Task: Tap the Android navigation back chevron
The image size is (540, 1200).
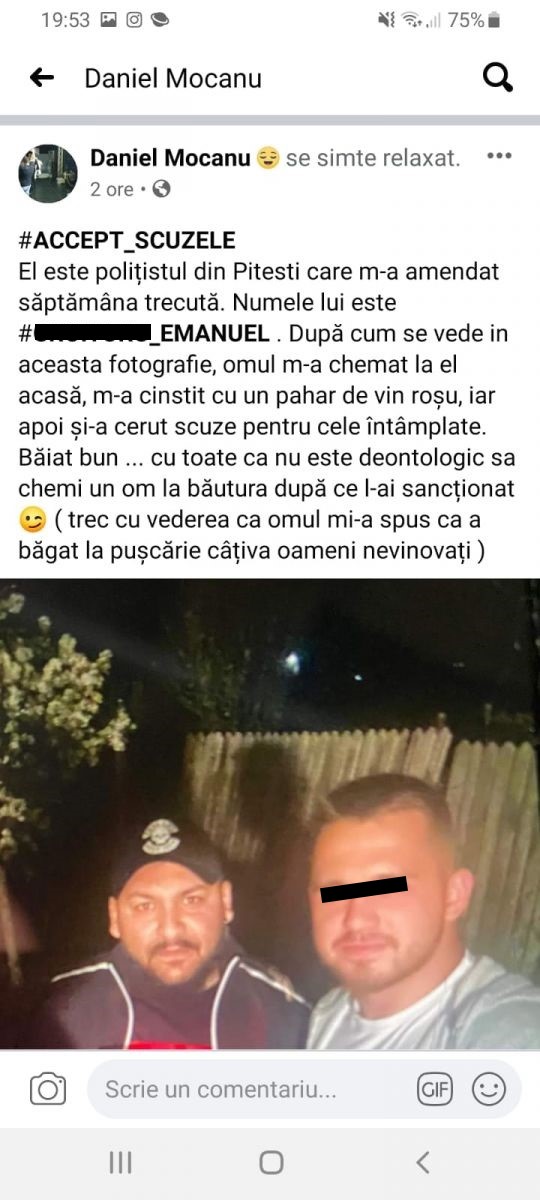Action: [x=422, y=1162]
